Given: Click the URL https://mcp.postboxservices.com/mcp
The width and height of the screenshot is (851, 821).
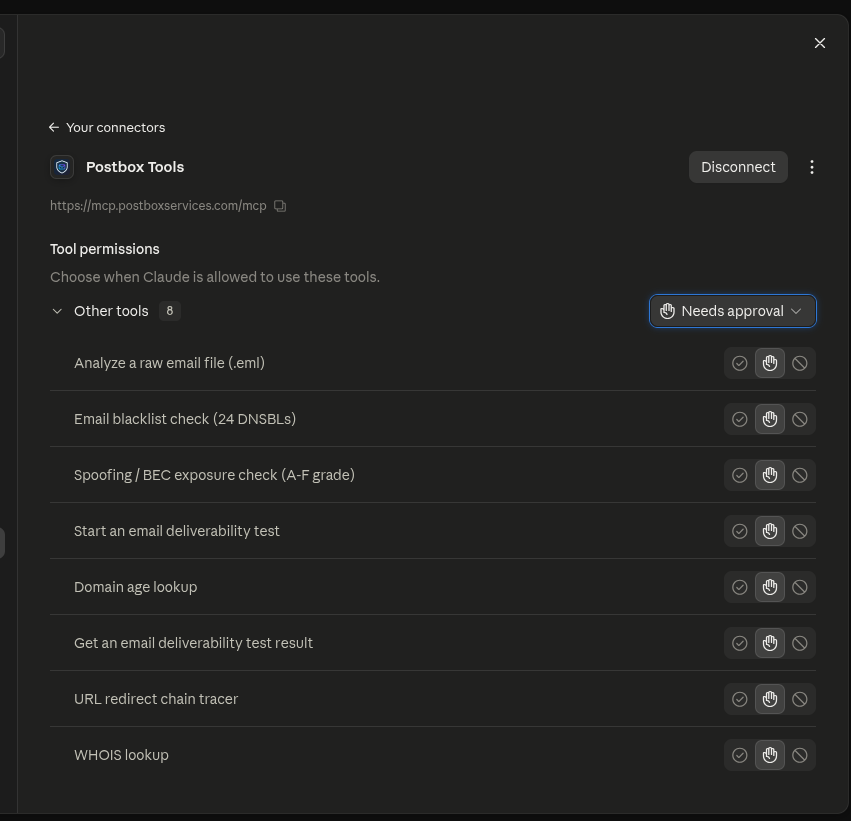Looking at the screenshot, I should (x=158, y=206).
